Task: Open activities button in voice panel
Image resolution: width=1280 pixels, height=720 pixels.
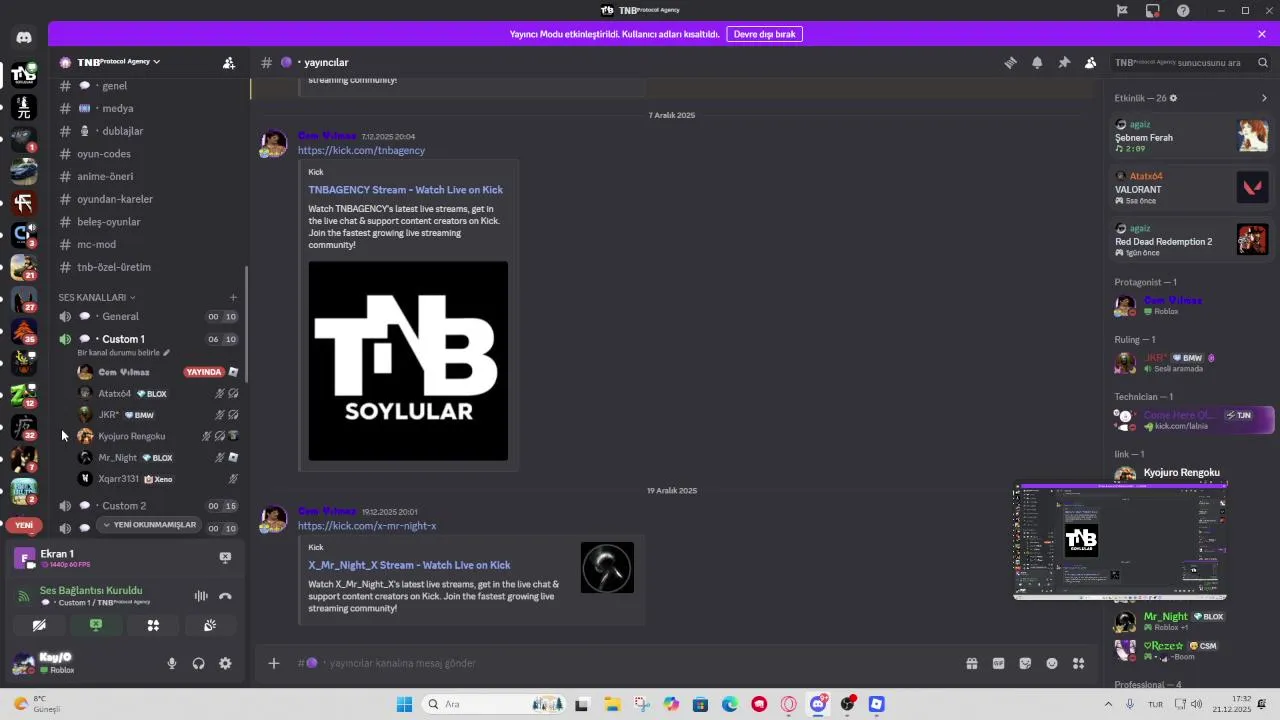Action: coord(153,625)
